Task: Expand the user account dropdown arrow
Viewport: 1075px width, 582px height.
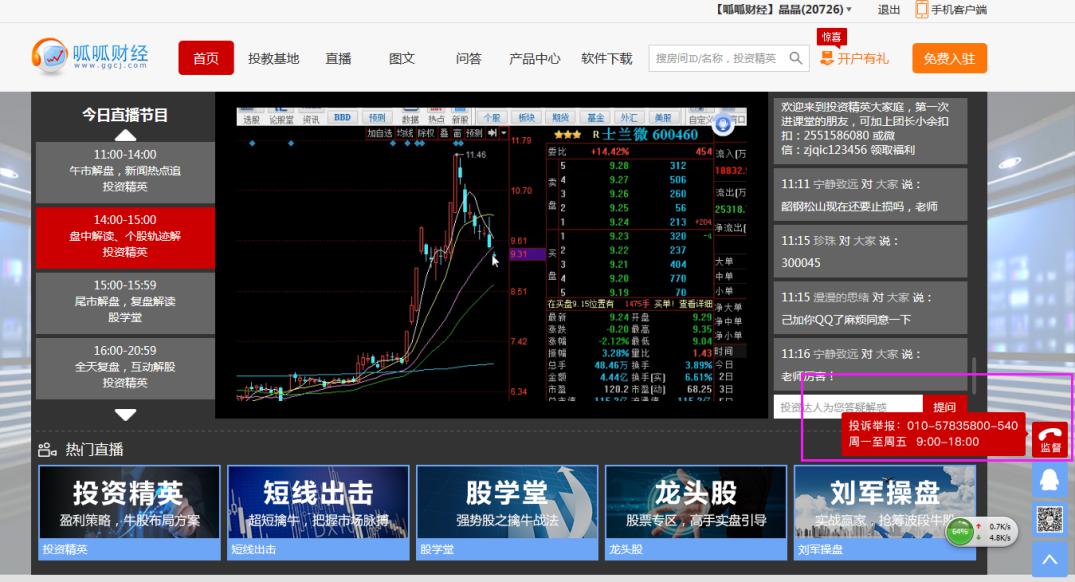Action: (849, 10)
